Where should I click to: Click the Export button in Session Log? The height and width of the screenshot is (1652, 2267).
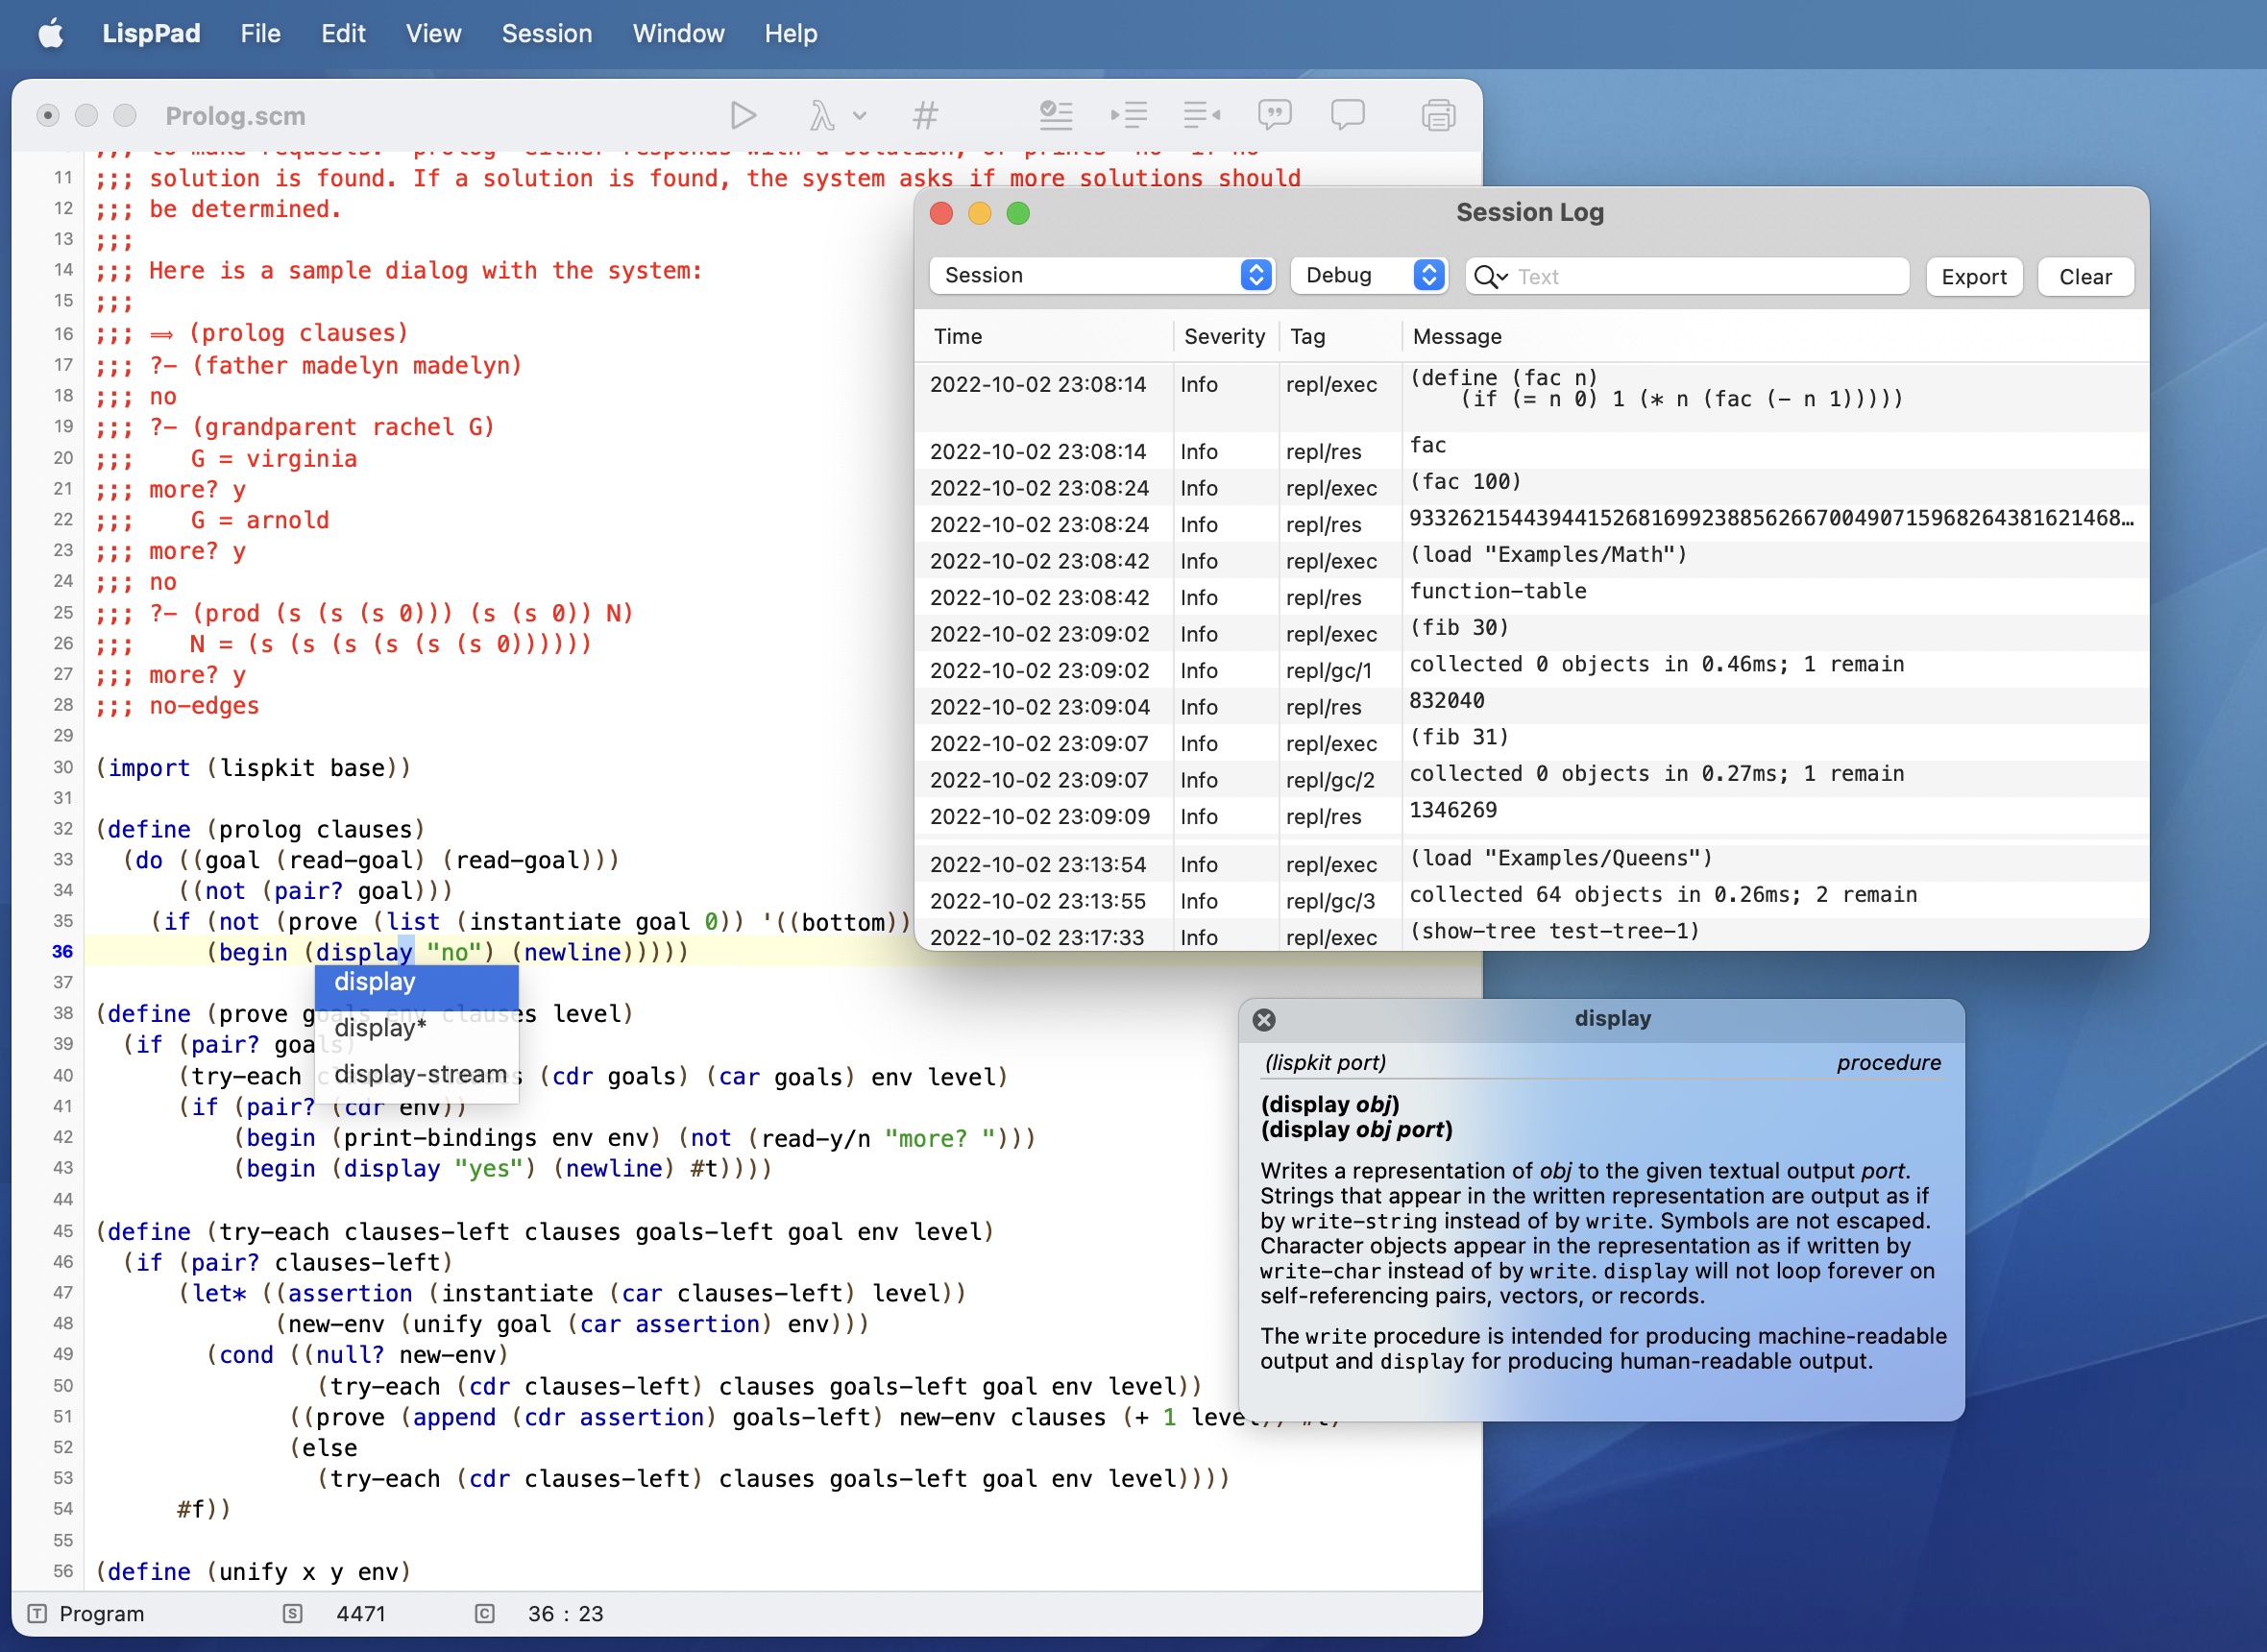tap(1973, 276)
